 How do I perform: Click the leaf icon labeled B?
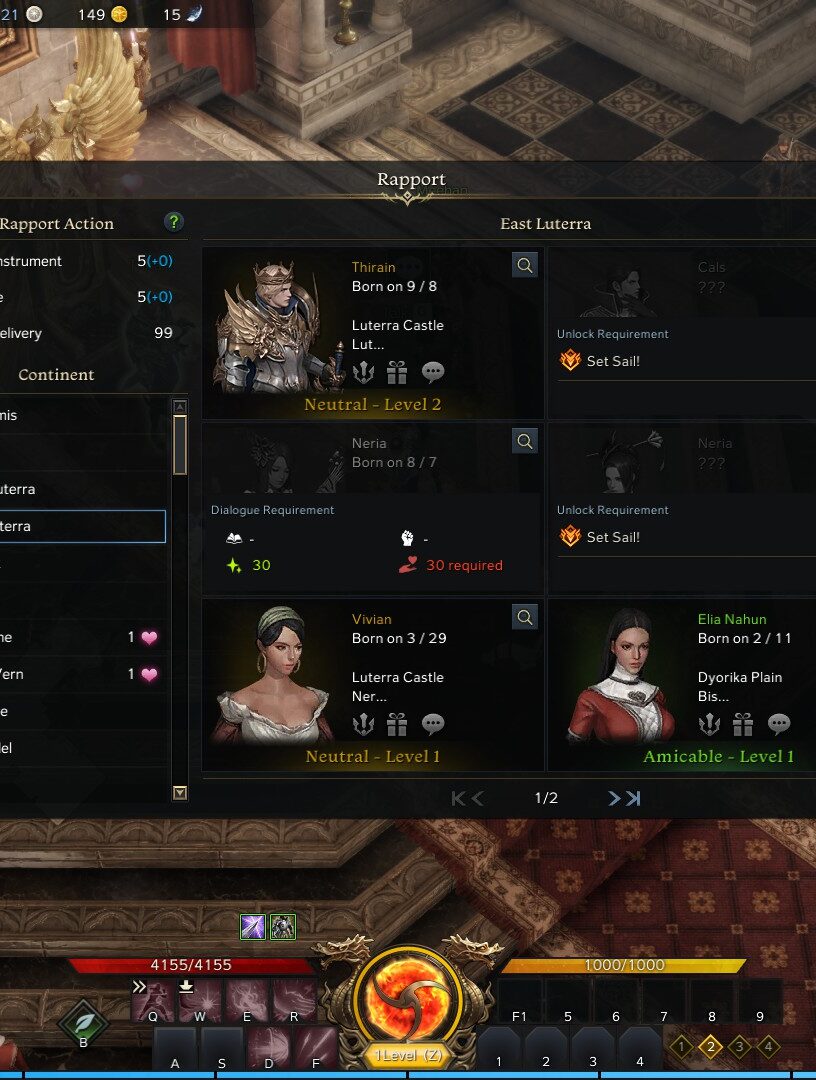(83, 1024)
